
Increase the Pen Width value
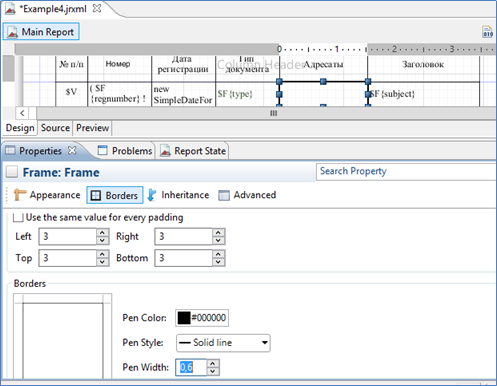[x=213, y=363]
